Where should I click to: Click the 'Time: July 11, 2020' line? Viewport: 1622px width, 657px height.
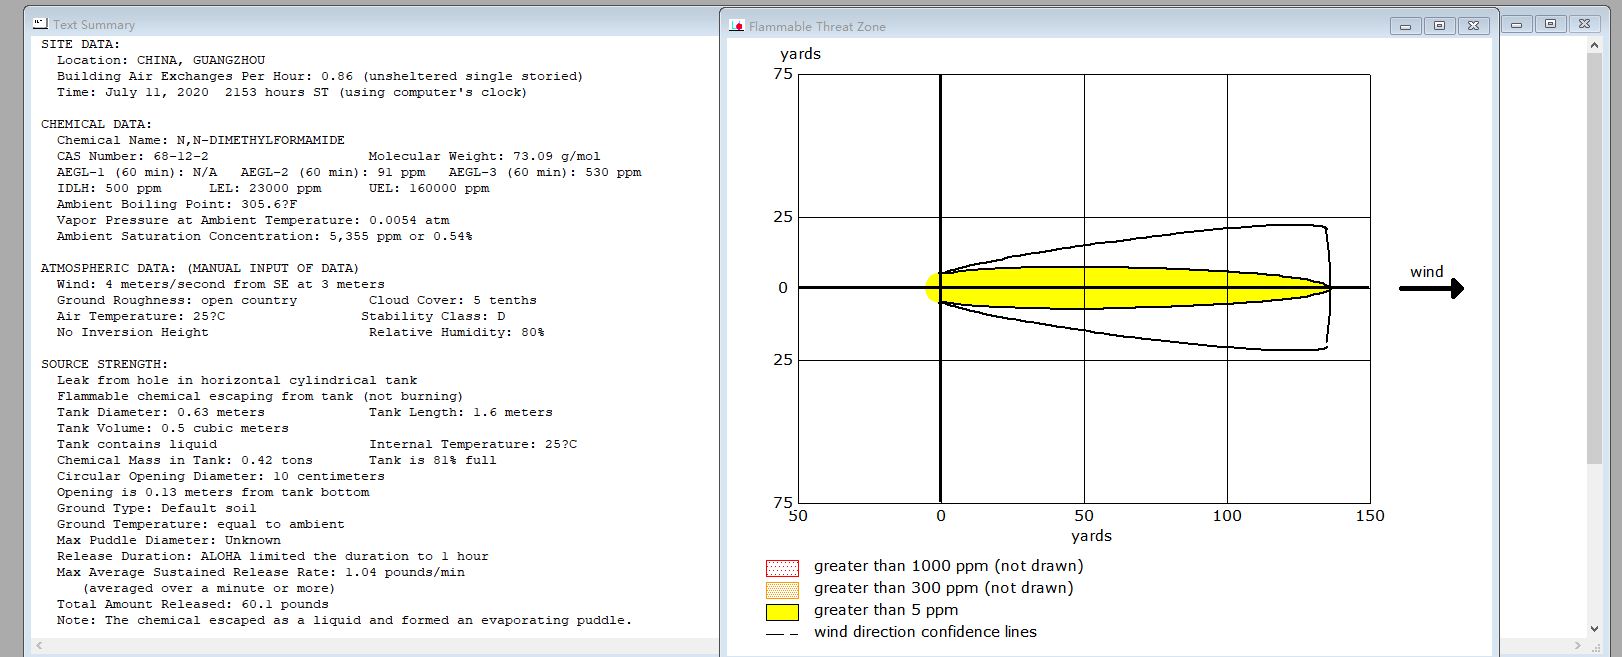(x=292, y=92)
